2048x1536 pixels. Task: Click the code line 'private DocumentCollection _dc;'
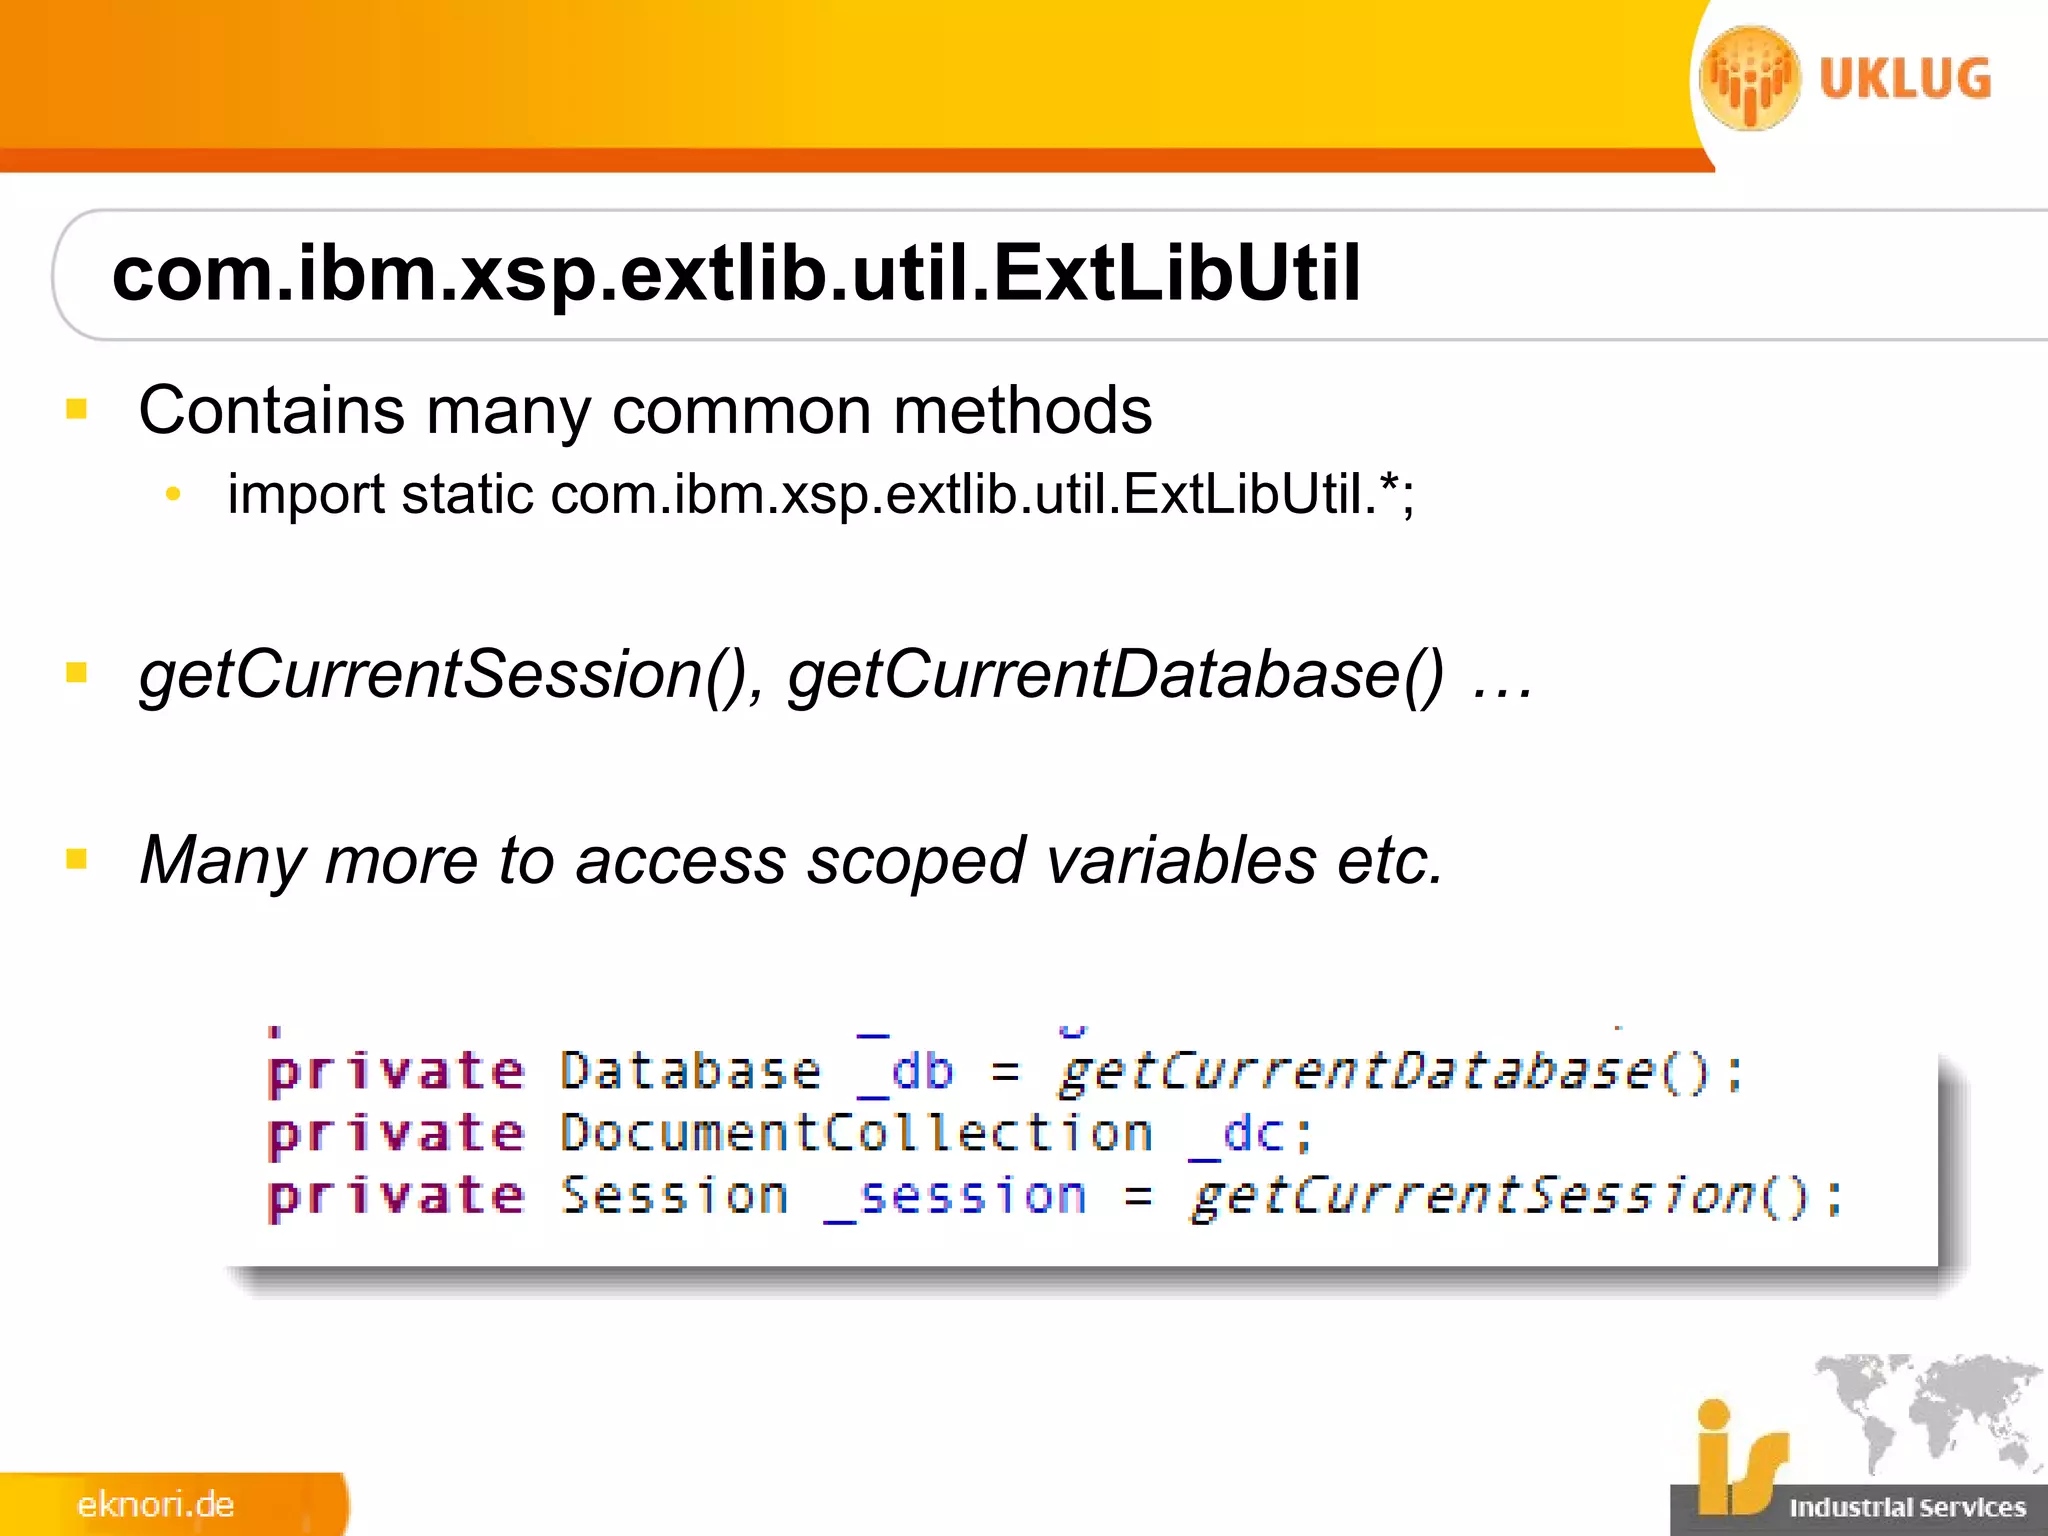[790, 1135]
